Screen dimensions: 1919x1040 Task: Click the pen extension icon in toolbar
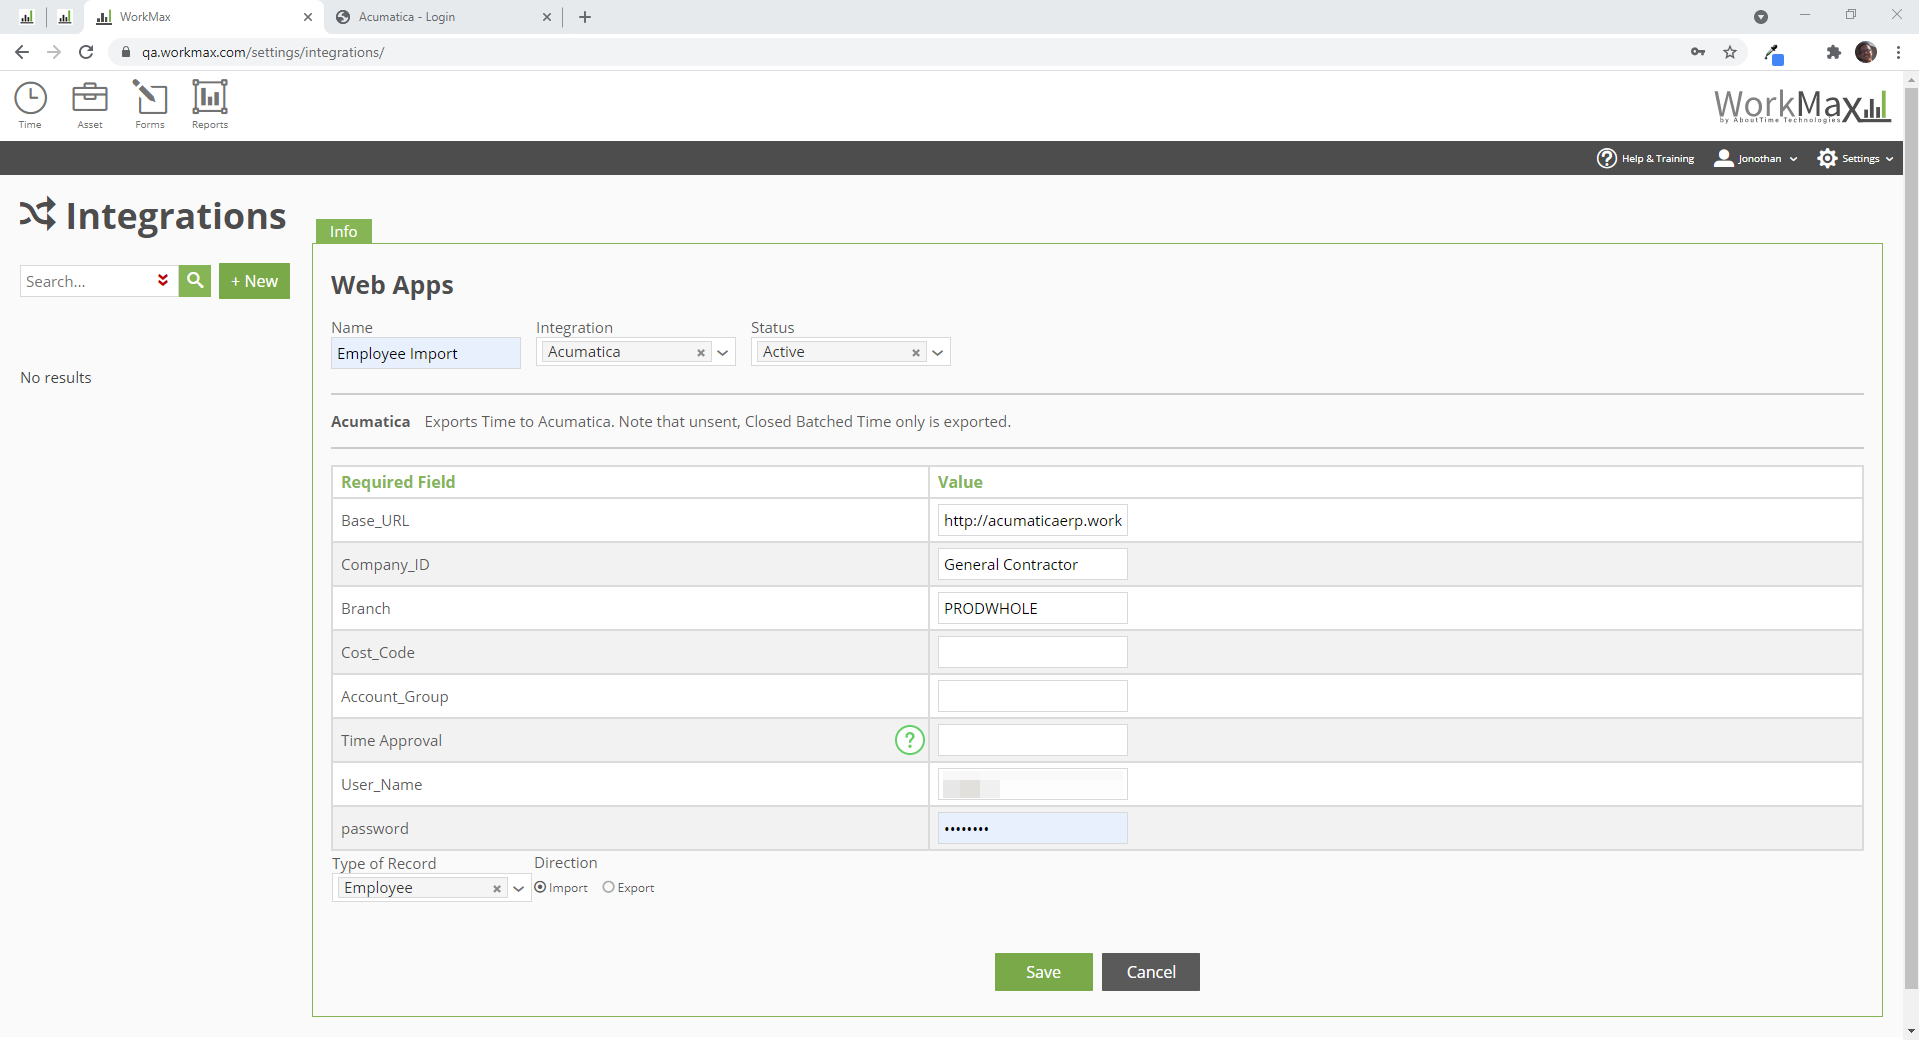click(1773, 53)
